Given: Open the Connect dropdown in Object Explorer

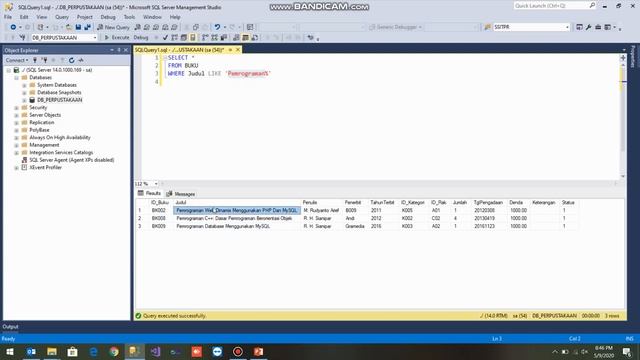Looking at the screenshot, I should [17, 60].
